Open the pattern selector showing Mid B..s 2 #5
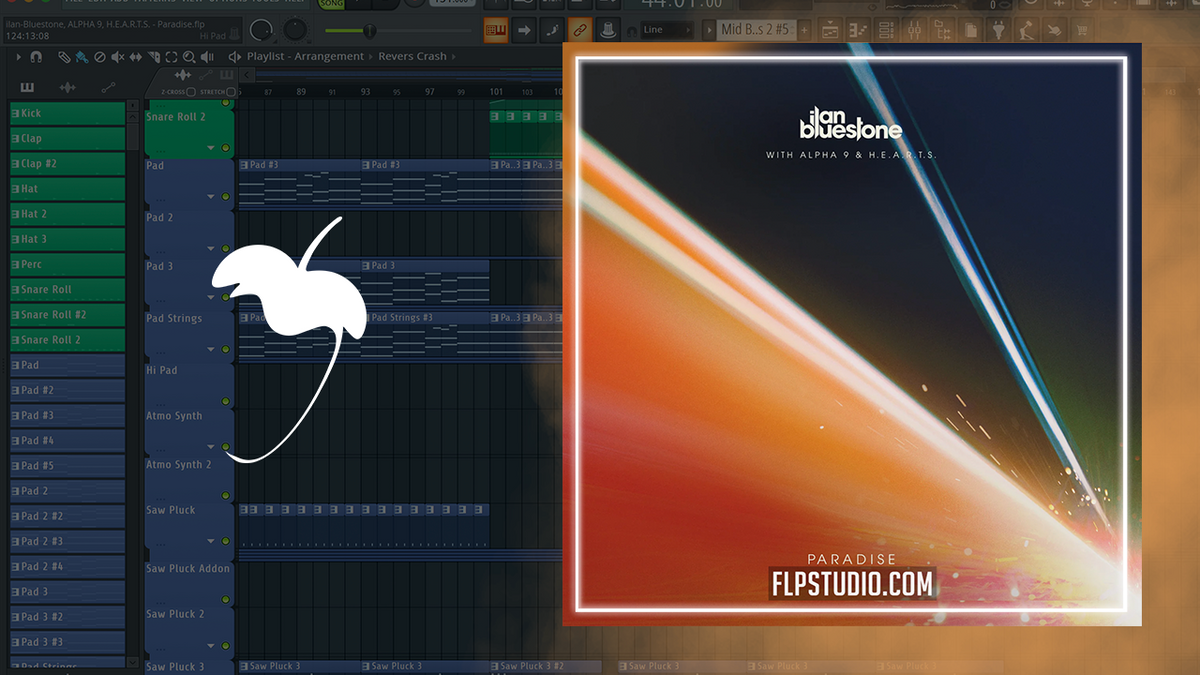 (758, 29)
